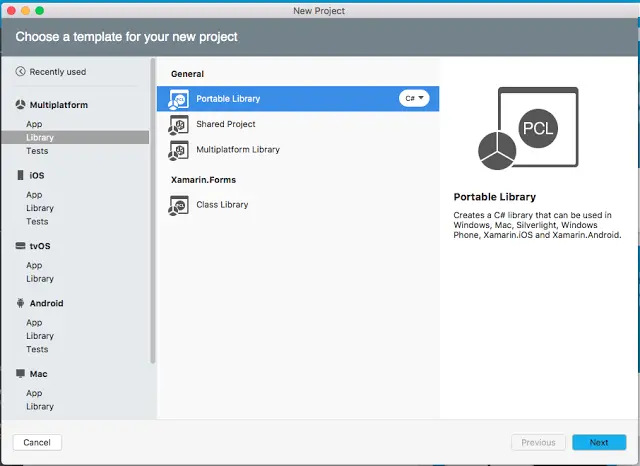This screenshot has height=466, width=640.
Task: Click the Mac monitor icon
Action: point(20,373)
